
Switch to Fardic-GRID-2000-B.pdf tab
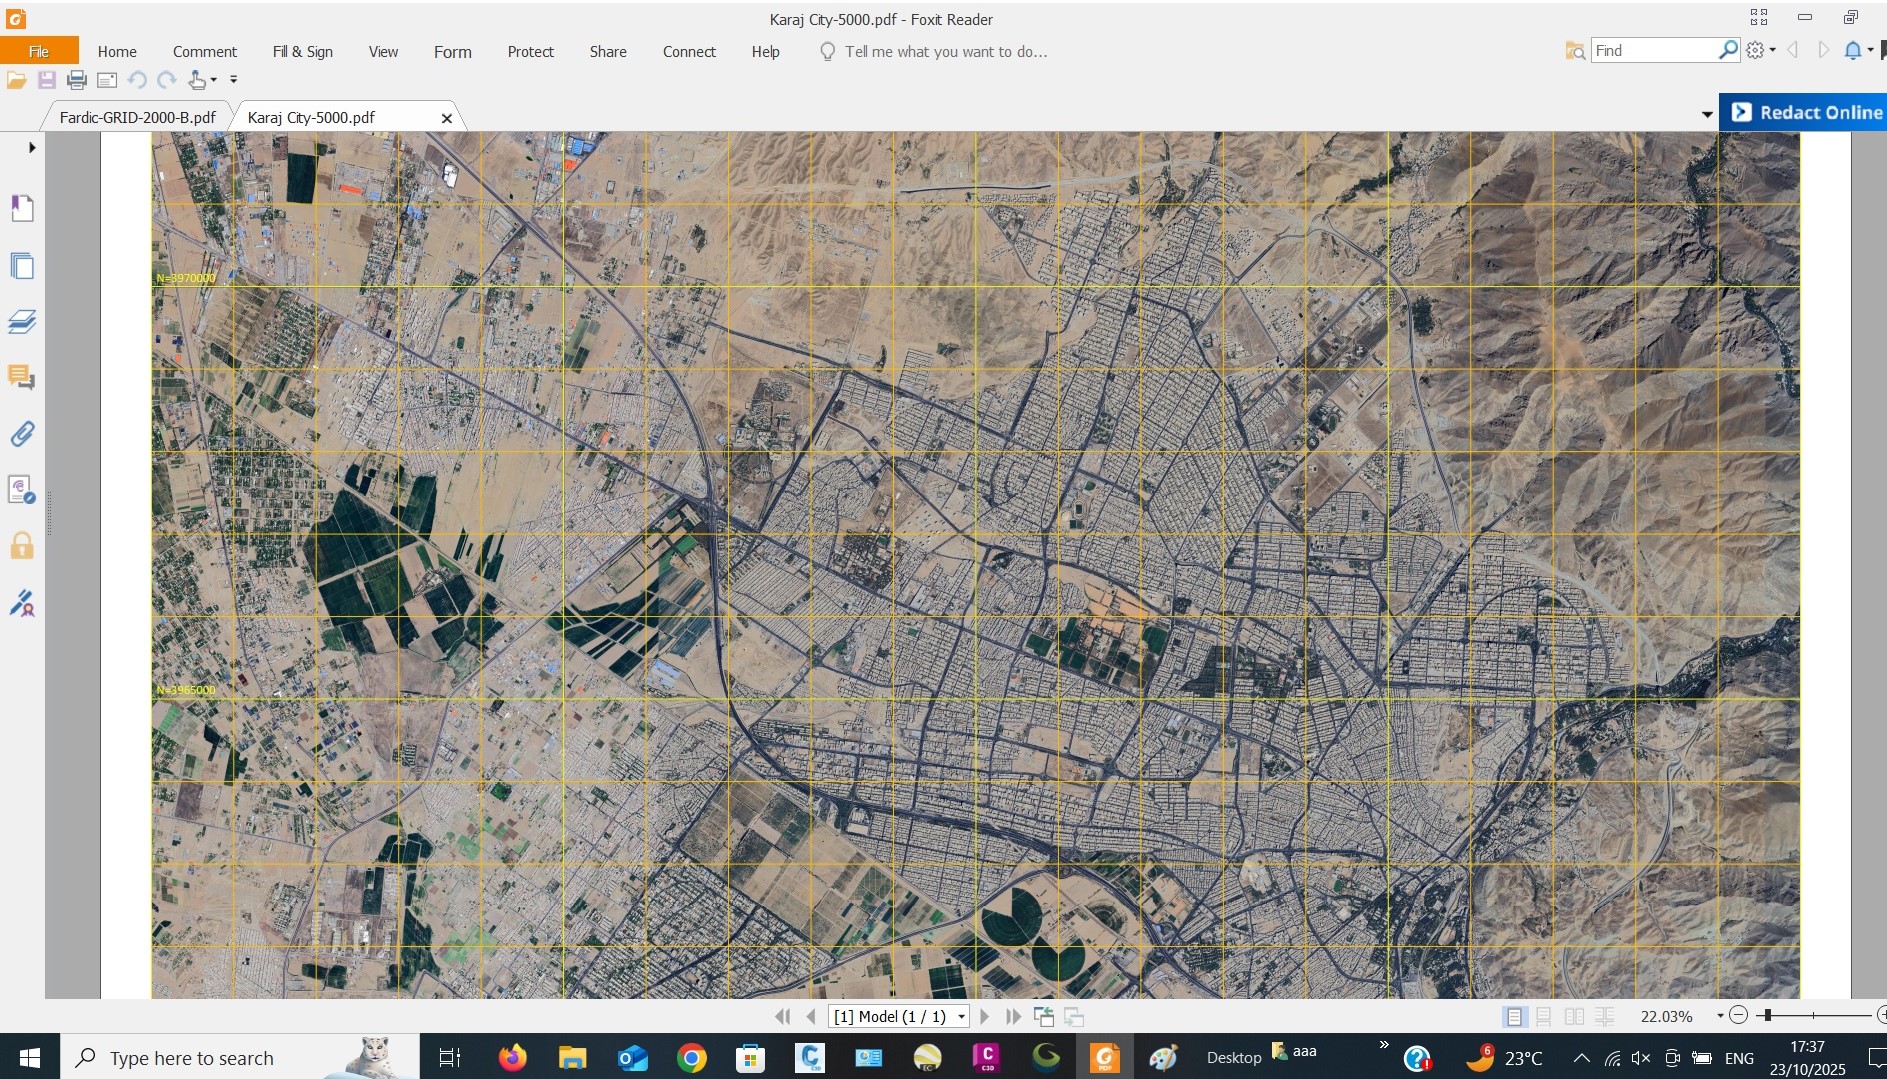pyautogui.click(x=137, y=117)
